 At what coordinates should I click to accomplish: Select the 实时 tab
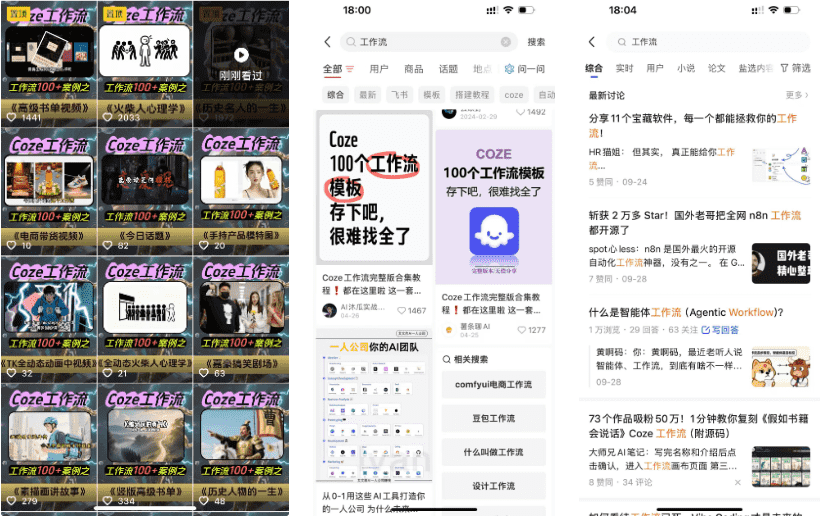625,68
